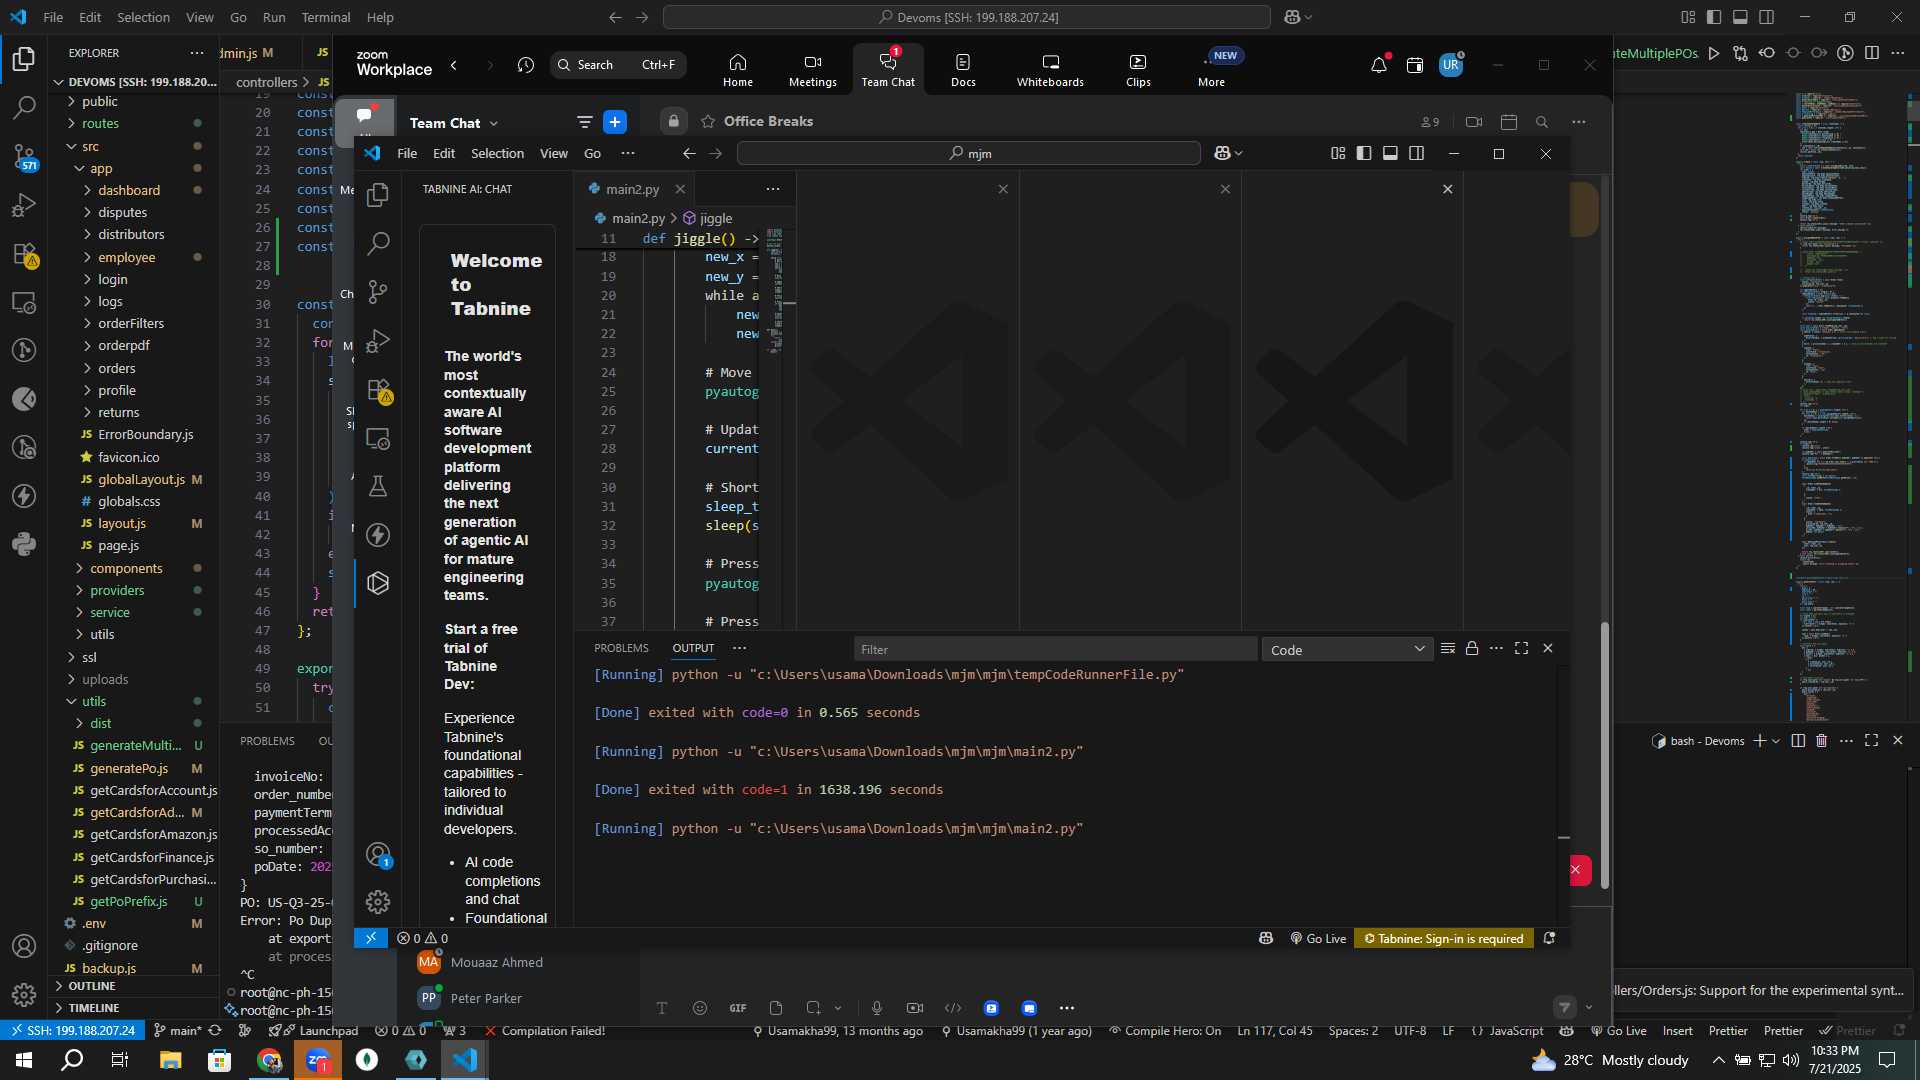Screen dimensions: 1920x1080
Task: Toggle primary sidebar in mjm window
Action: (1364, 154)
